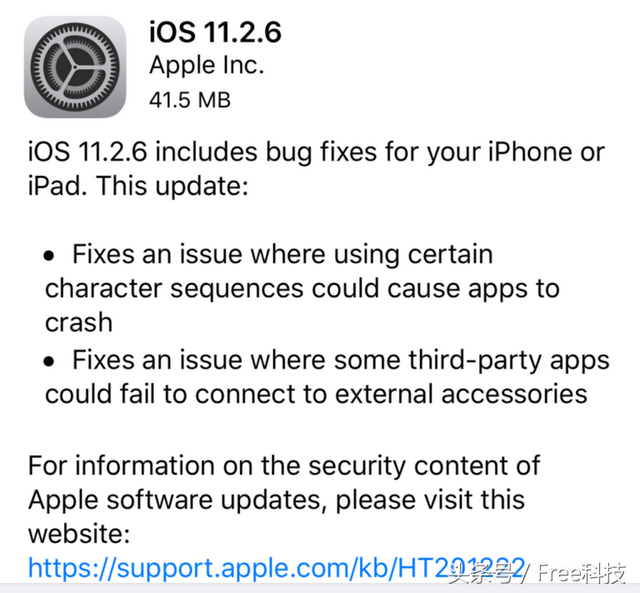The image size is (640, 593).
Task: Click the second bullet point marker
Action: [49, 362]
